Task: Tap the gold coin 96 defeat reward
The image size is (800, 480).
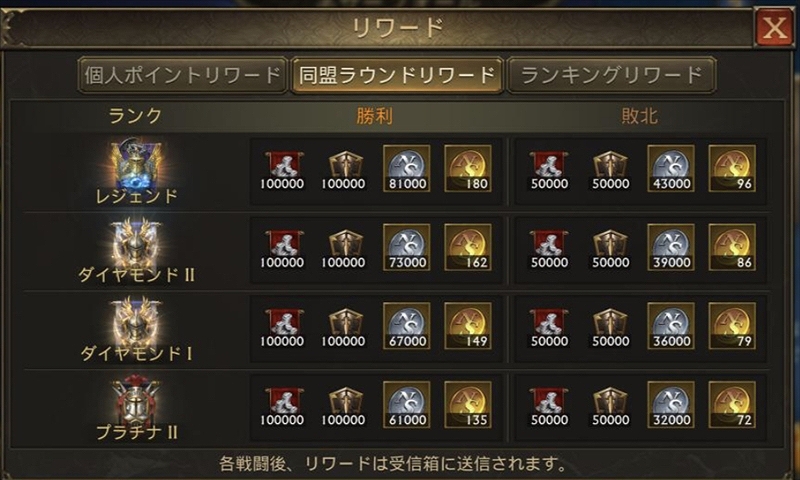Action: [732, 168]
